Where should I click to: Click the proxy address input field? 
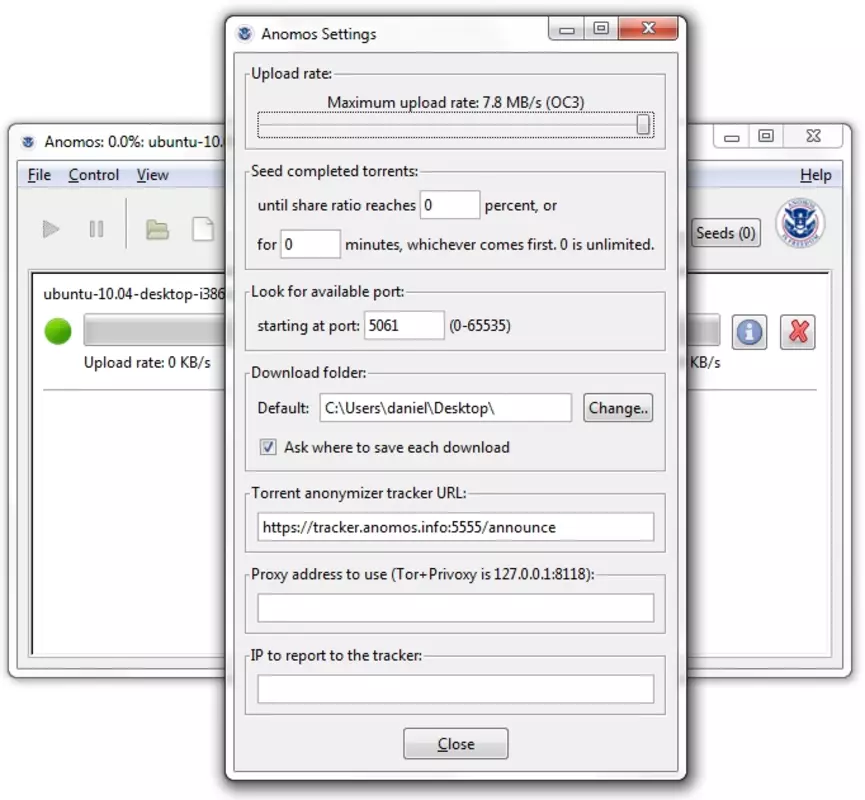[x=456, y=608]
